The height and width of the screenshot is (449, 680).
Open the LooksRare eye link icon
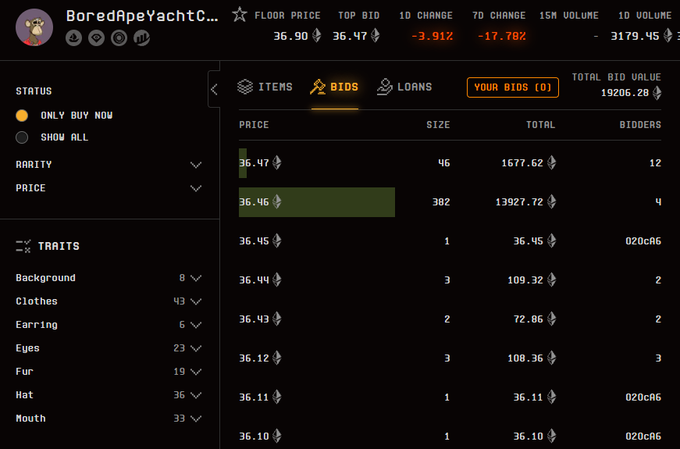[x=96, y=38]
